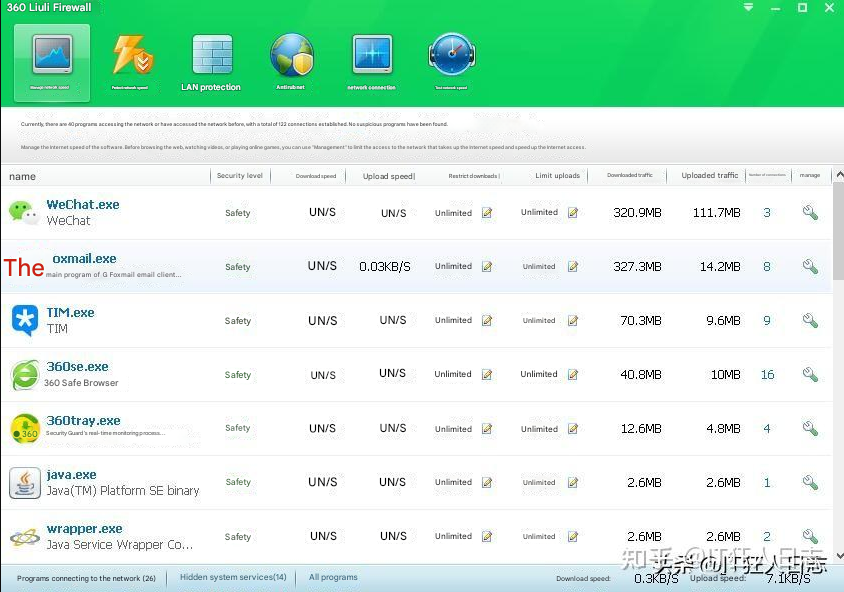This screenshot has width=844, height=592.
Task: Select the 360se.exe process name
Action: (x=78, y=367)
